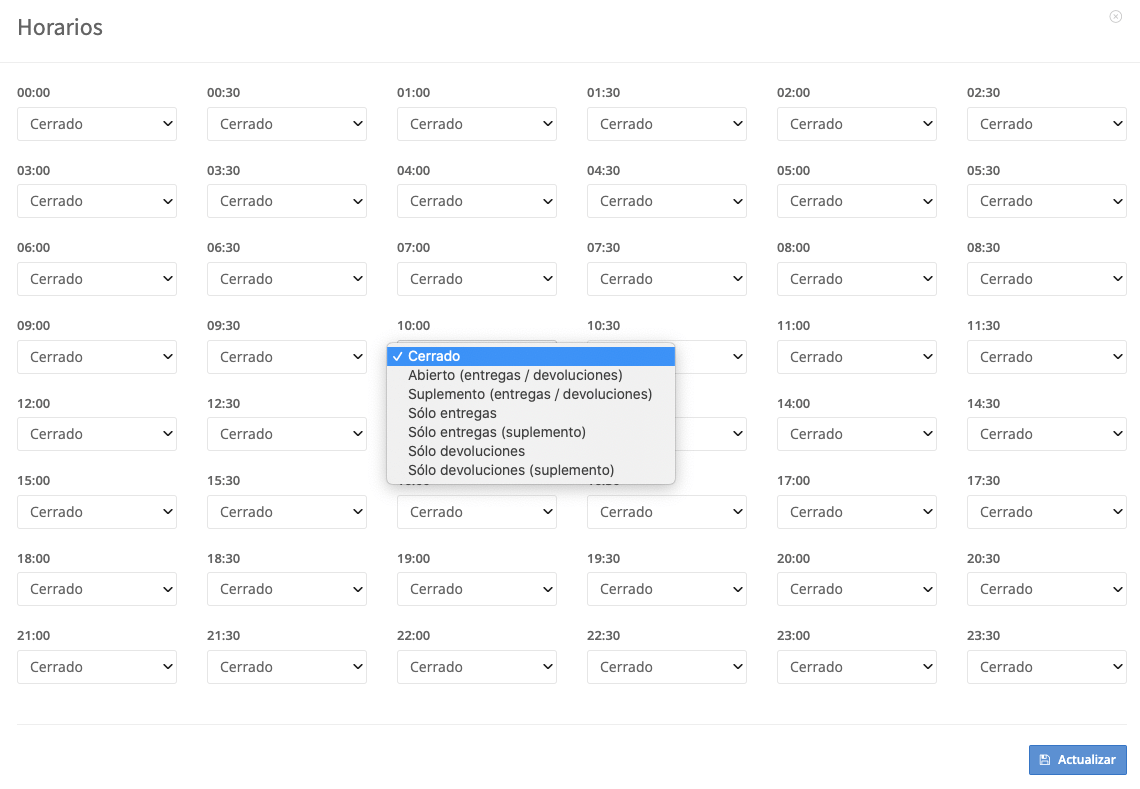Open the 07:30 schedule dropdown
The height and width of the screenshot is (789, 1140).
pyautogui.click(x=667, y=279)
